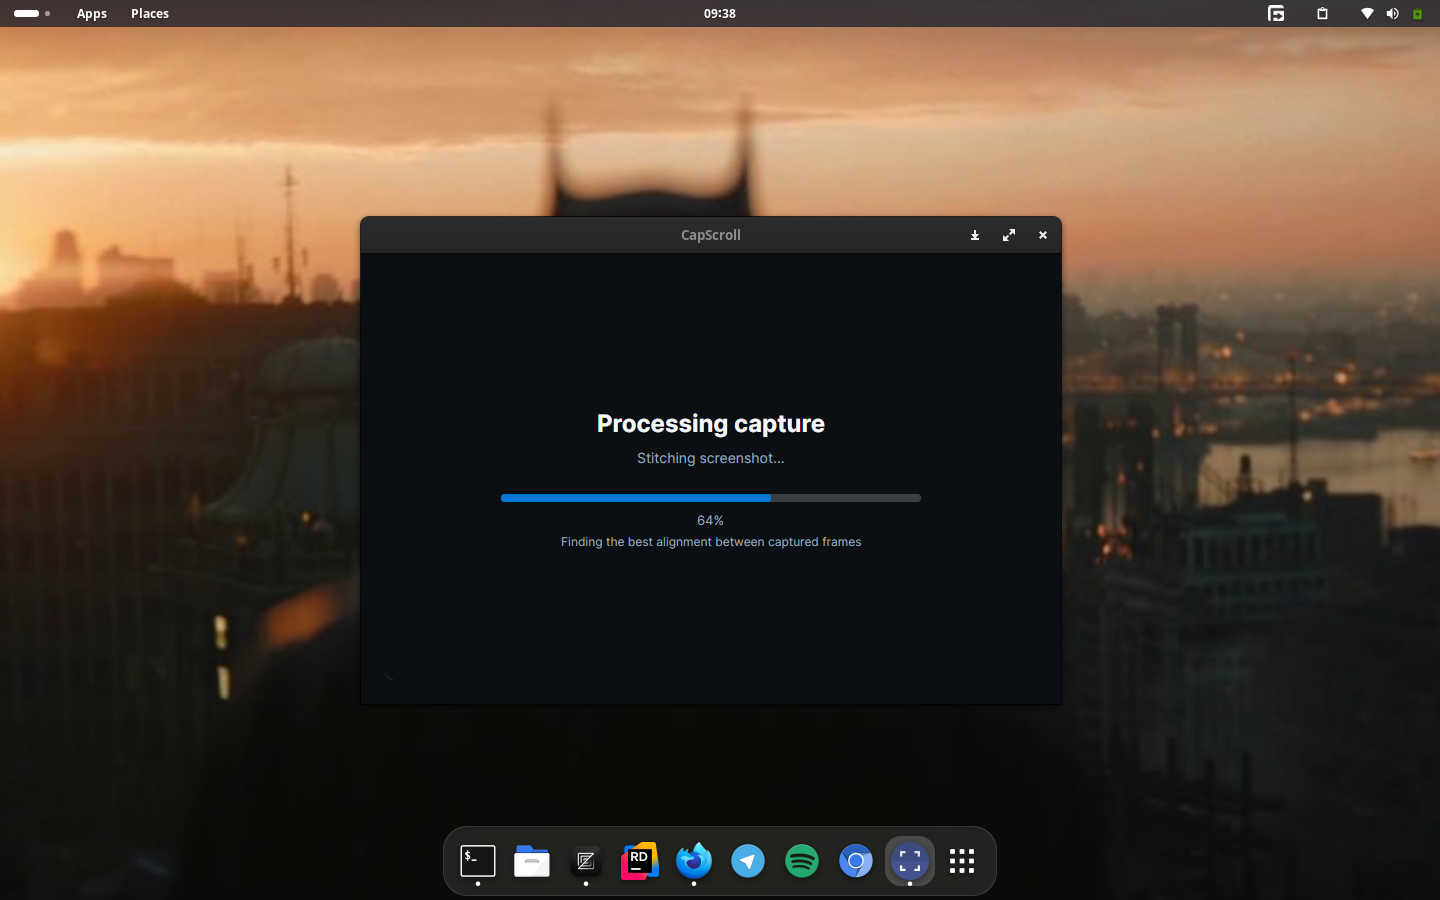Open the Terminal from the dock
Viewport: 1440px width, 900px height.
478,861
